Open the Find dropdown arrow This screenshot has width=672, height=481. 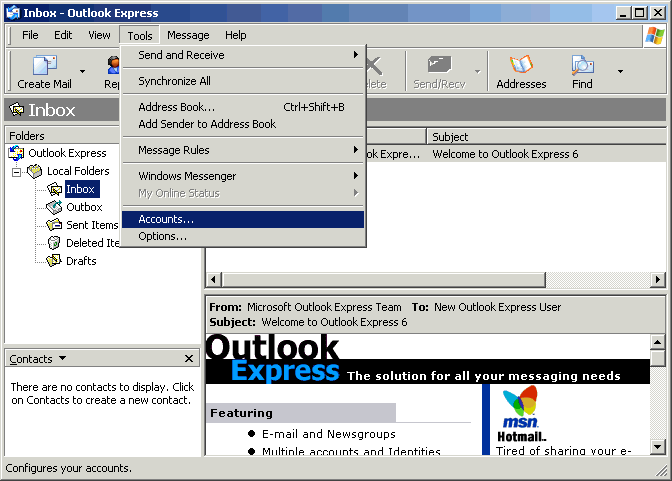[620, 72]
